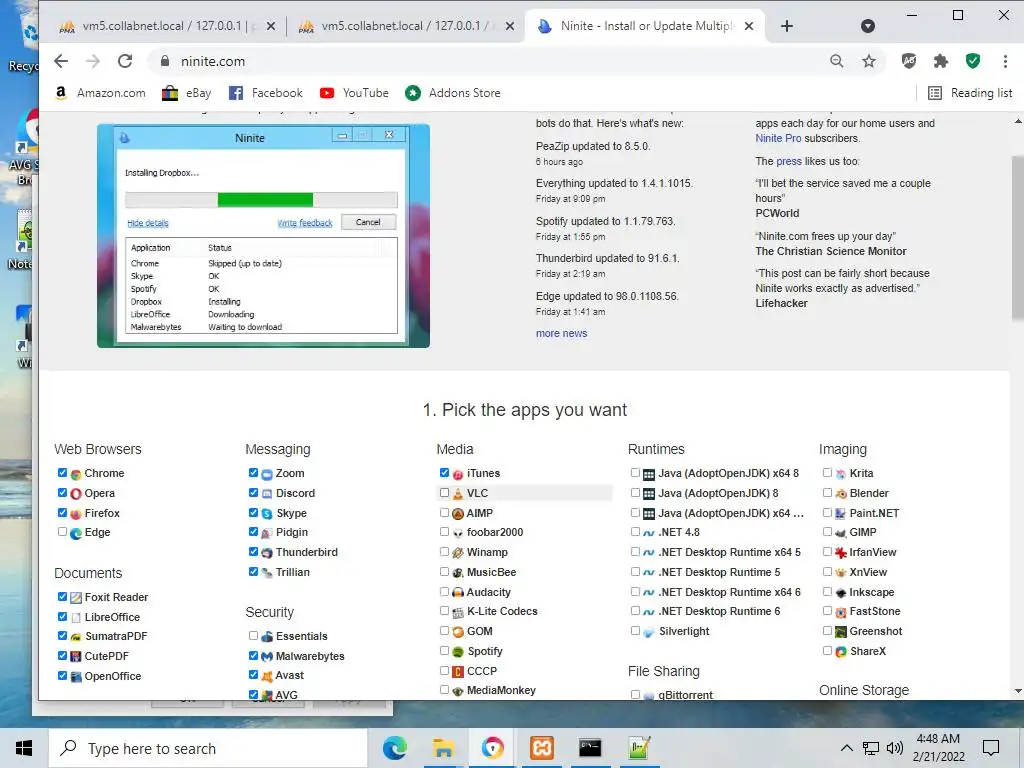Check the .NET 4.8 checkbox
1024x768 pixels.
tap(635, 532)
